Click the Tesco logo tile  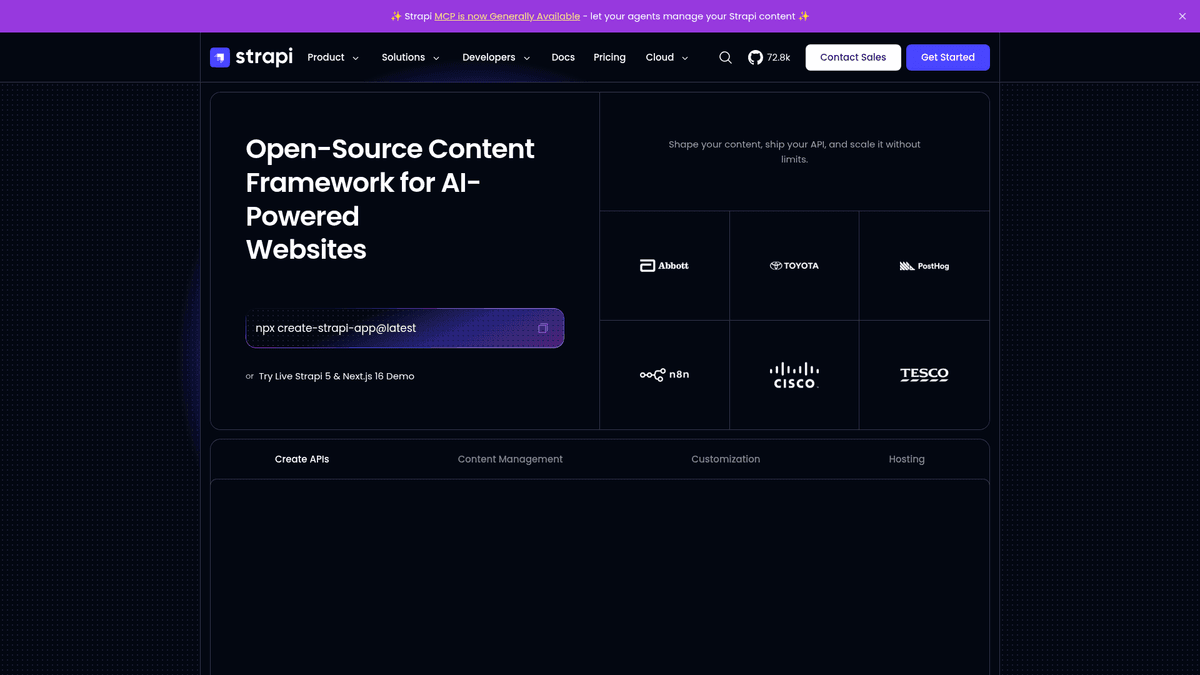(x=924, y=375)
